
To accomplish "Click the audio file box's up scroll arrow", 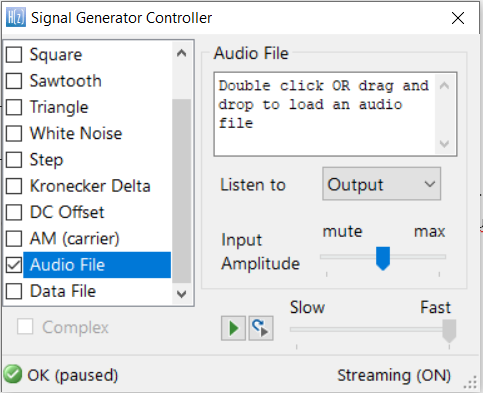I will 444,86.
